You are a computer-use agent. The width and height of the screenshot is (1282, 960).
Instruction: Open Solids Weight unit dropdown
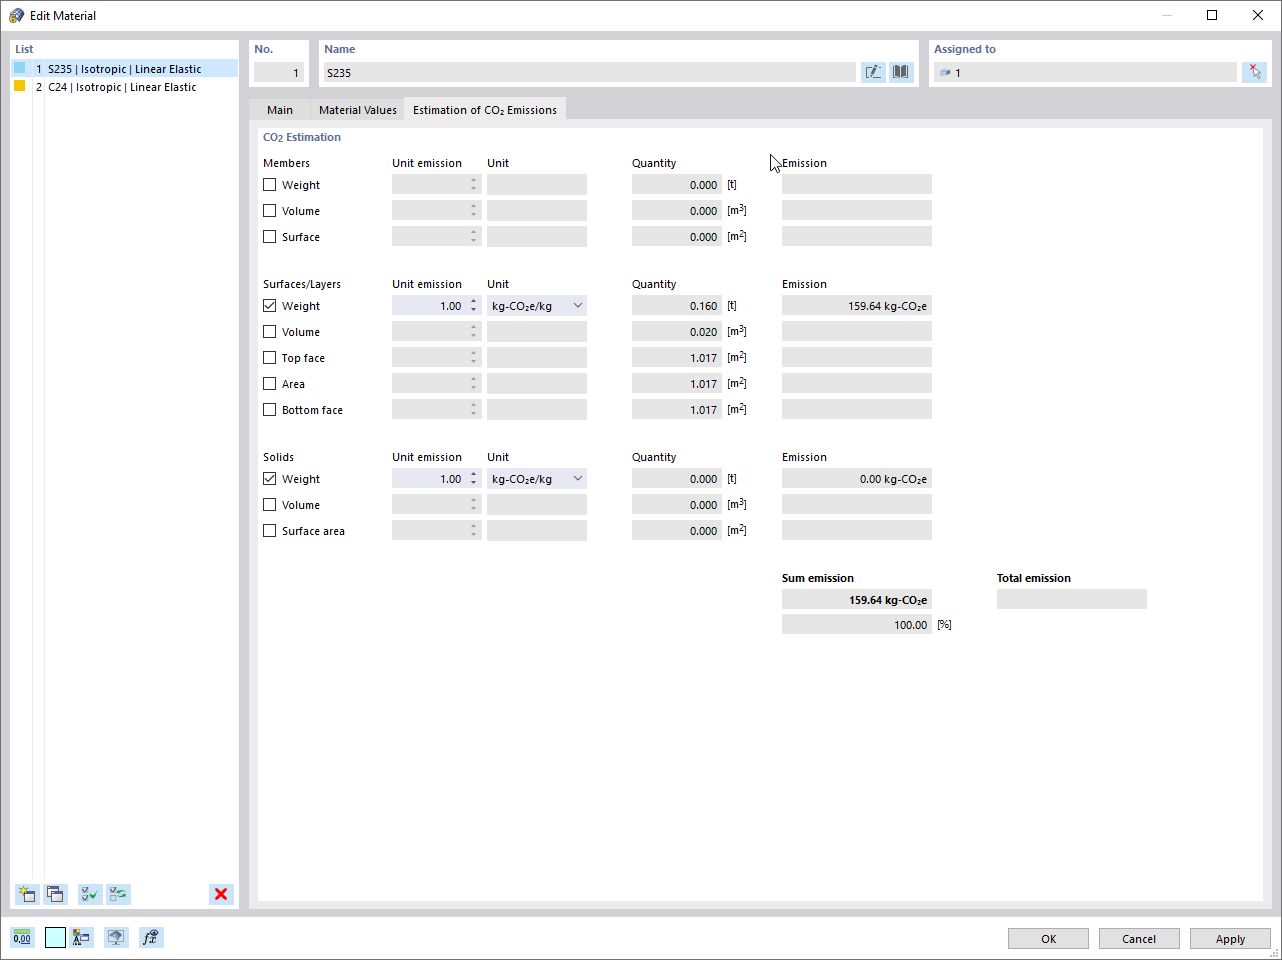pos(537,479)
